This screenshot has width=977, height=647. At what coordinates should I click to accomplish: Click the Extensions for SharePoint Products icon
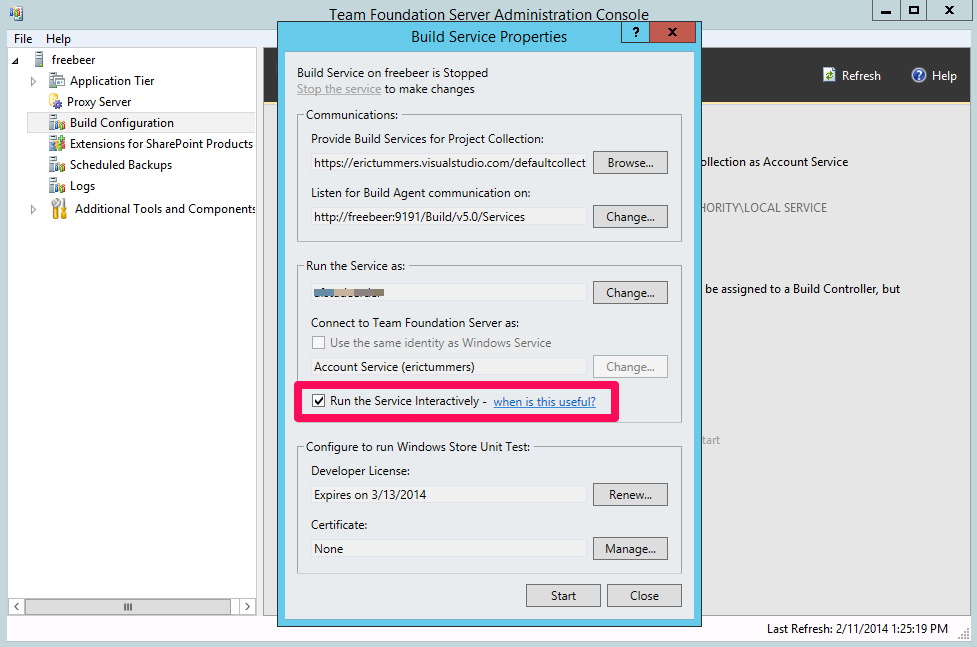click(57, 144)
